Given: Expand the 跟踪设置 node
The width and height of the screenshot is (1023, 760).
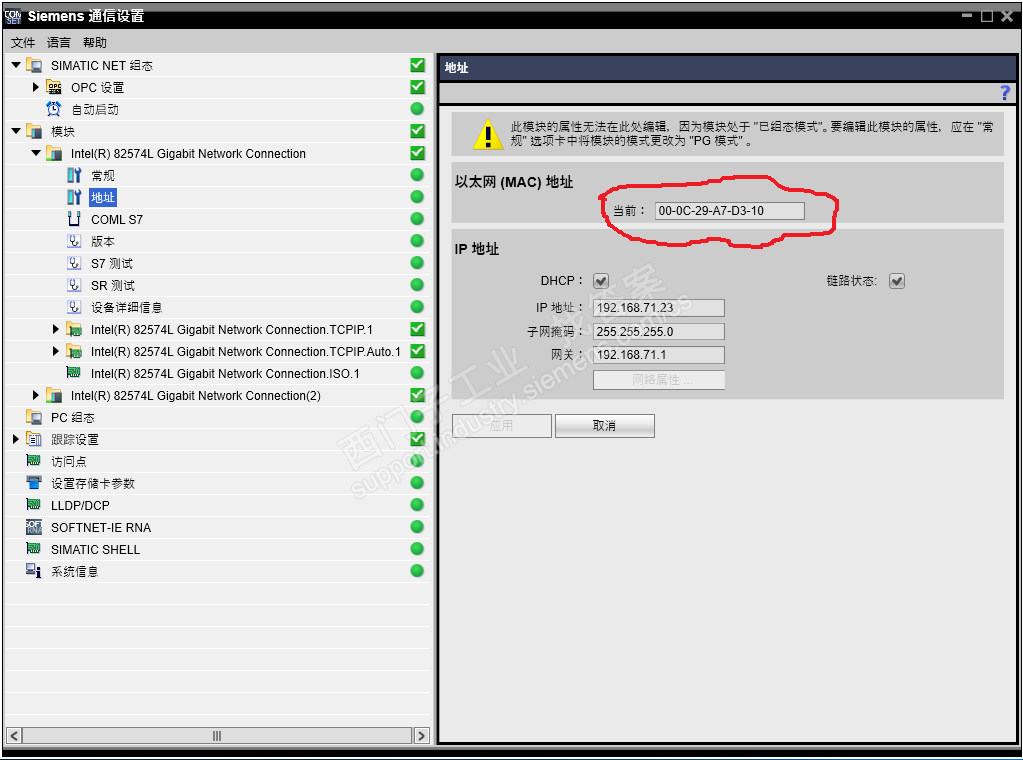Looking at the screenshot, I should coord(16,439).
